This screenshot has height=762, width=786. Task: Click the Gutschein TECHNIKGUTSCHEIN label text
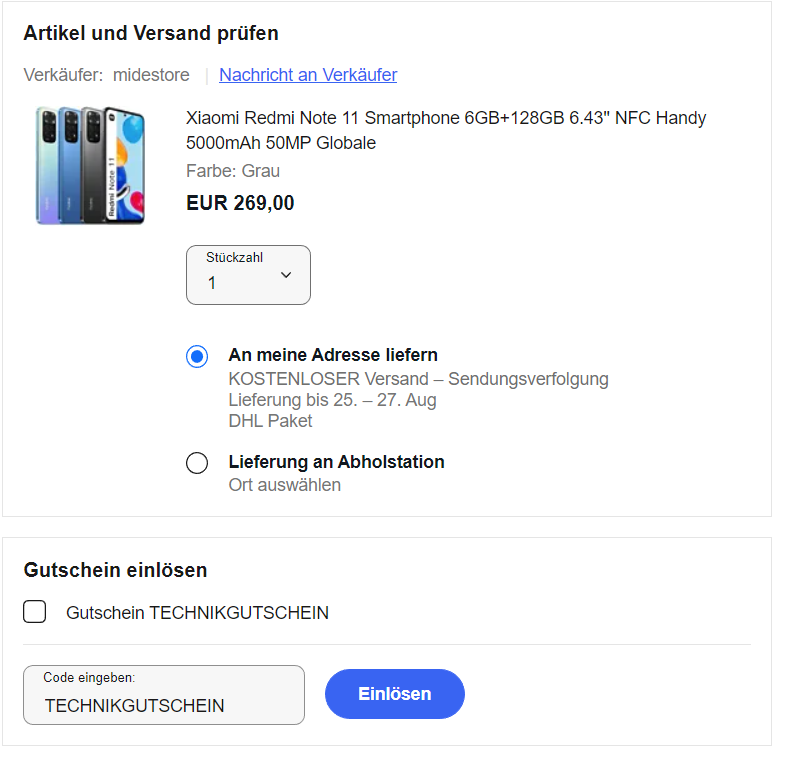198,613
